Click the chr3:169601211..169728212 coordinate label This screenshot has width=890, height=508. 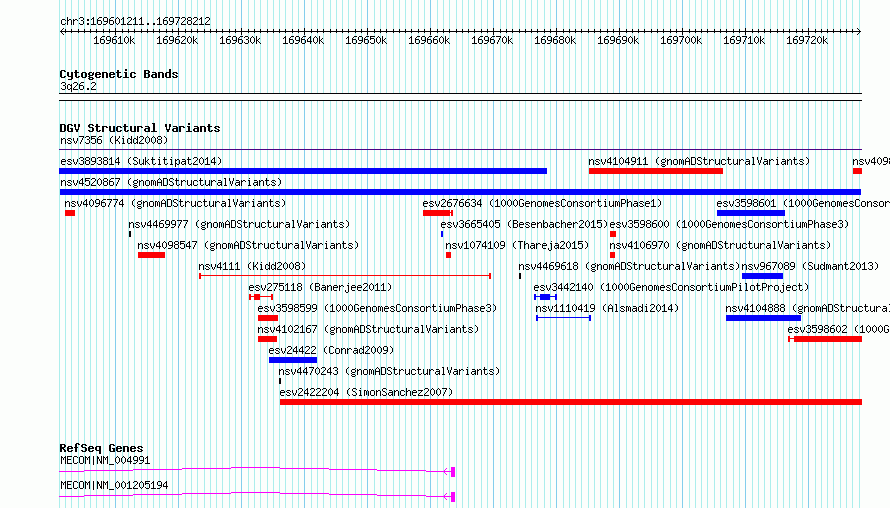[135, 21]
